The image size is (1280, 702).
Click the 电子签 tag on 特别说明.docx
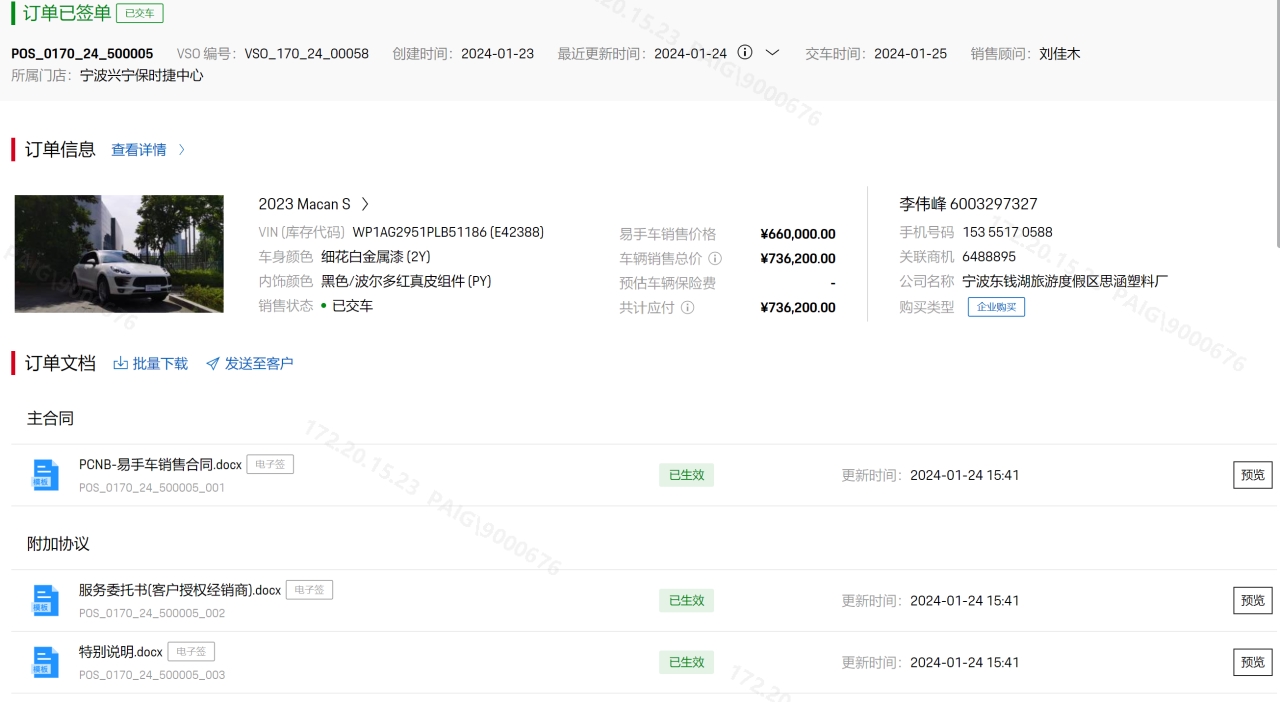point(191,652)
